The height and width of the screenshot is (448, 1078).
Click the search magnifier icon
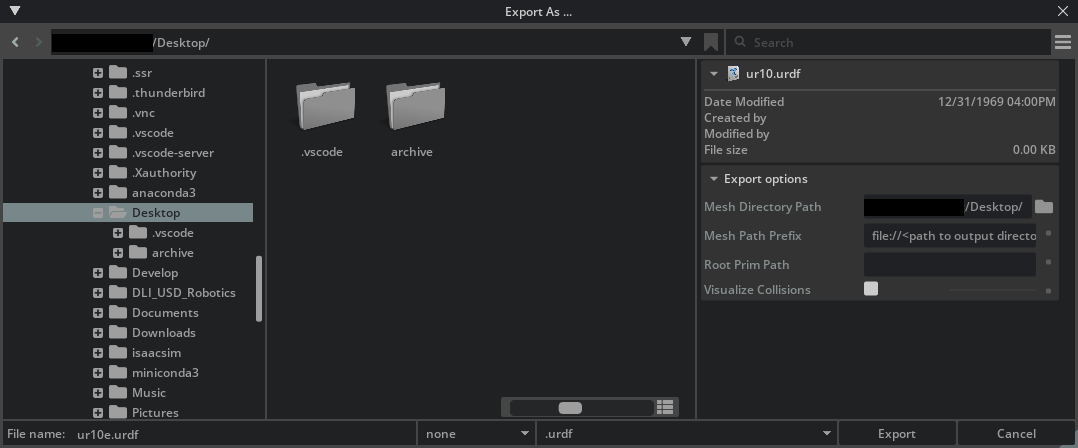click(x=740, y=43)
